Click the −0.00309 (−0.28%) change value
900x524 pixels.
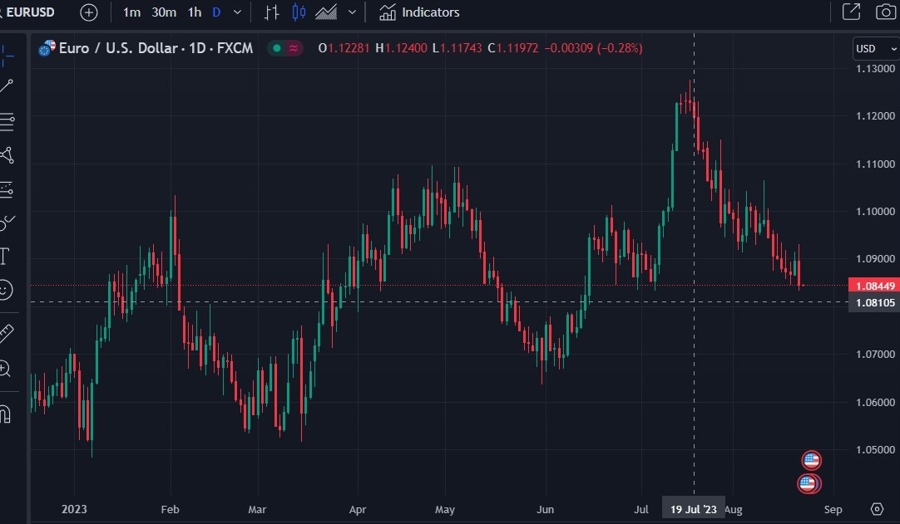(593, 48)
